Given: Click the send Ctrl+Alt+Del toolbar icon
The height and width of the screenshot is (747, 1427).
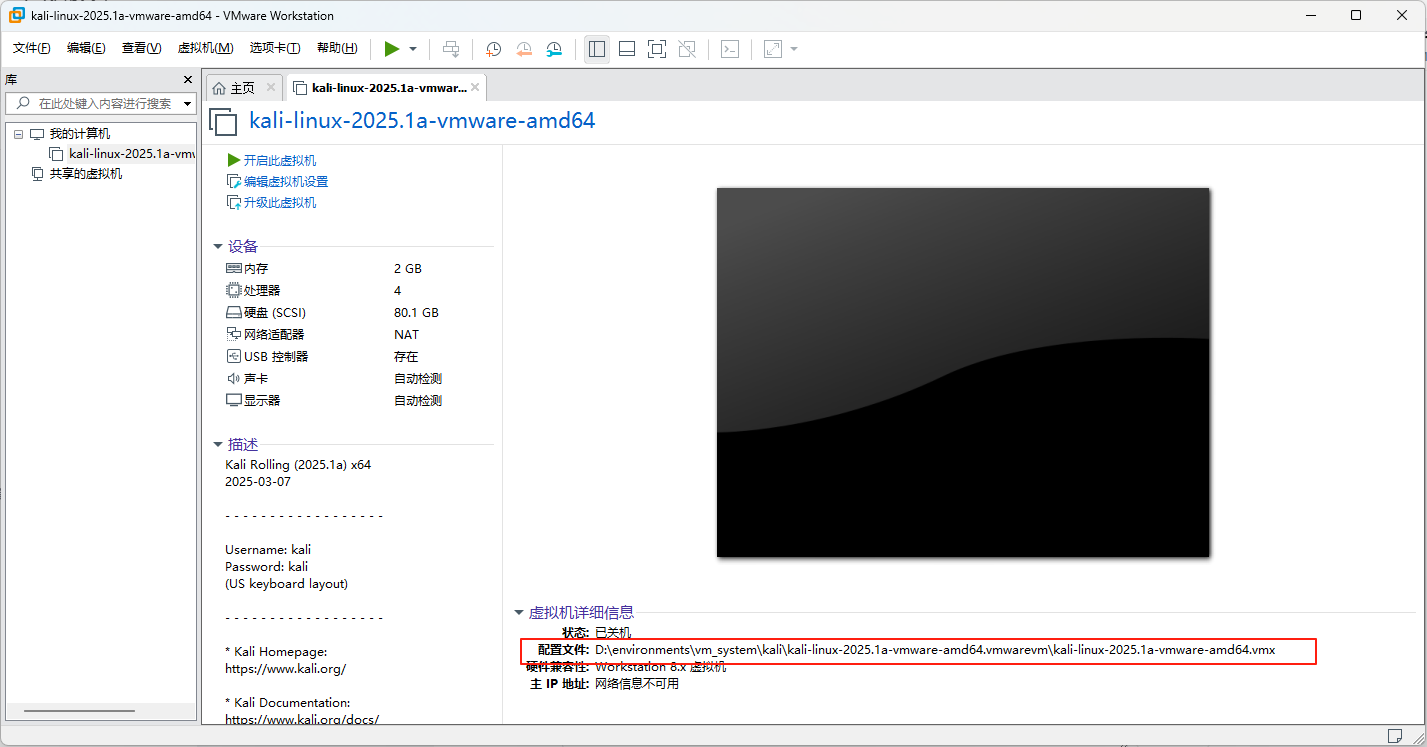Looking at the screenshot, I should point(452,49).
